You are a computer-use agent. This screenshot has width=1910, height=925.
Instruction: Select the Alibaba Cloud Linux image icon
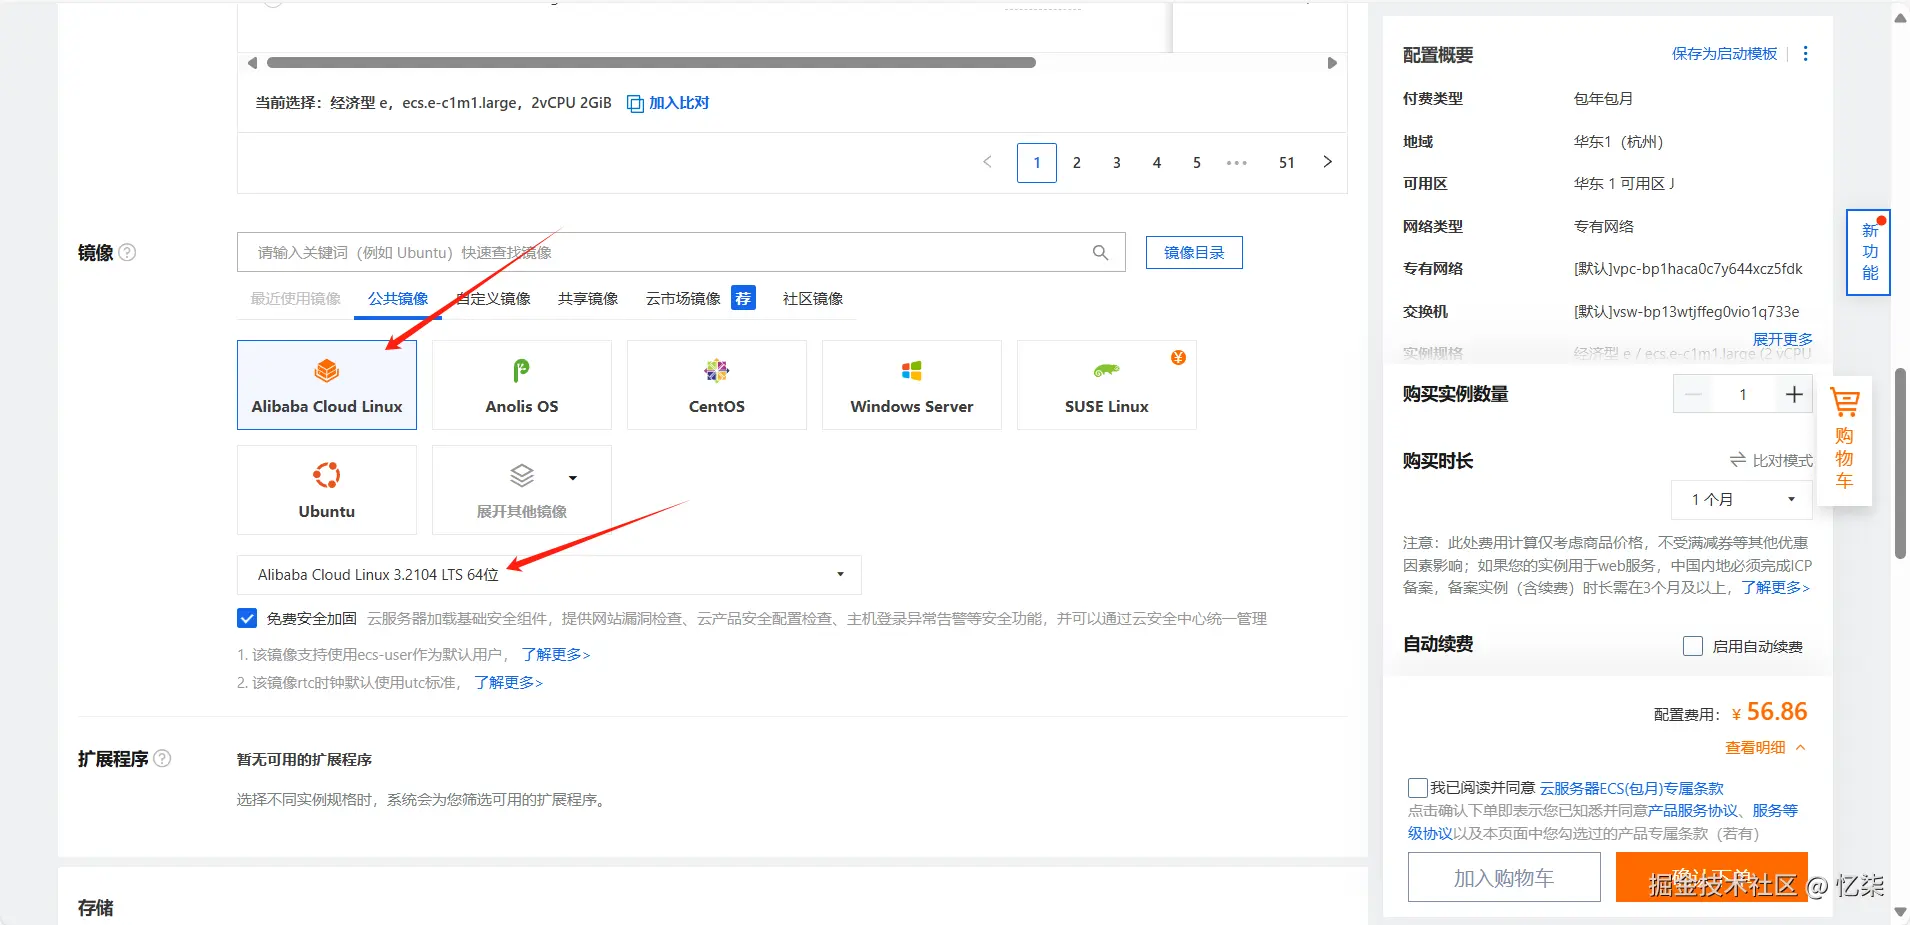point(327,371)
